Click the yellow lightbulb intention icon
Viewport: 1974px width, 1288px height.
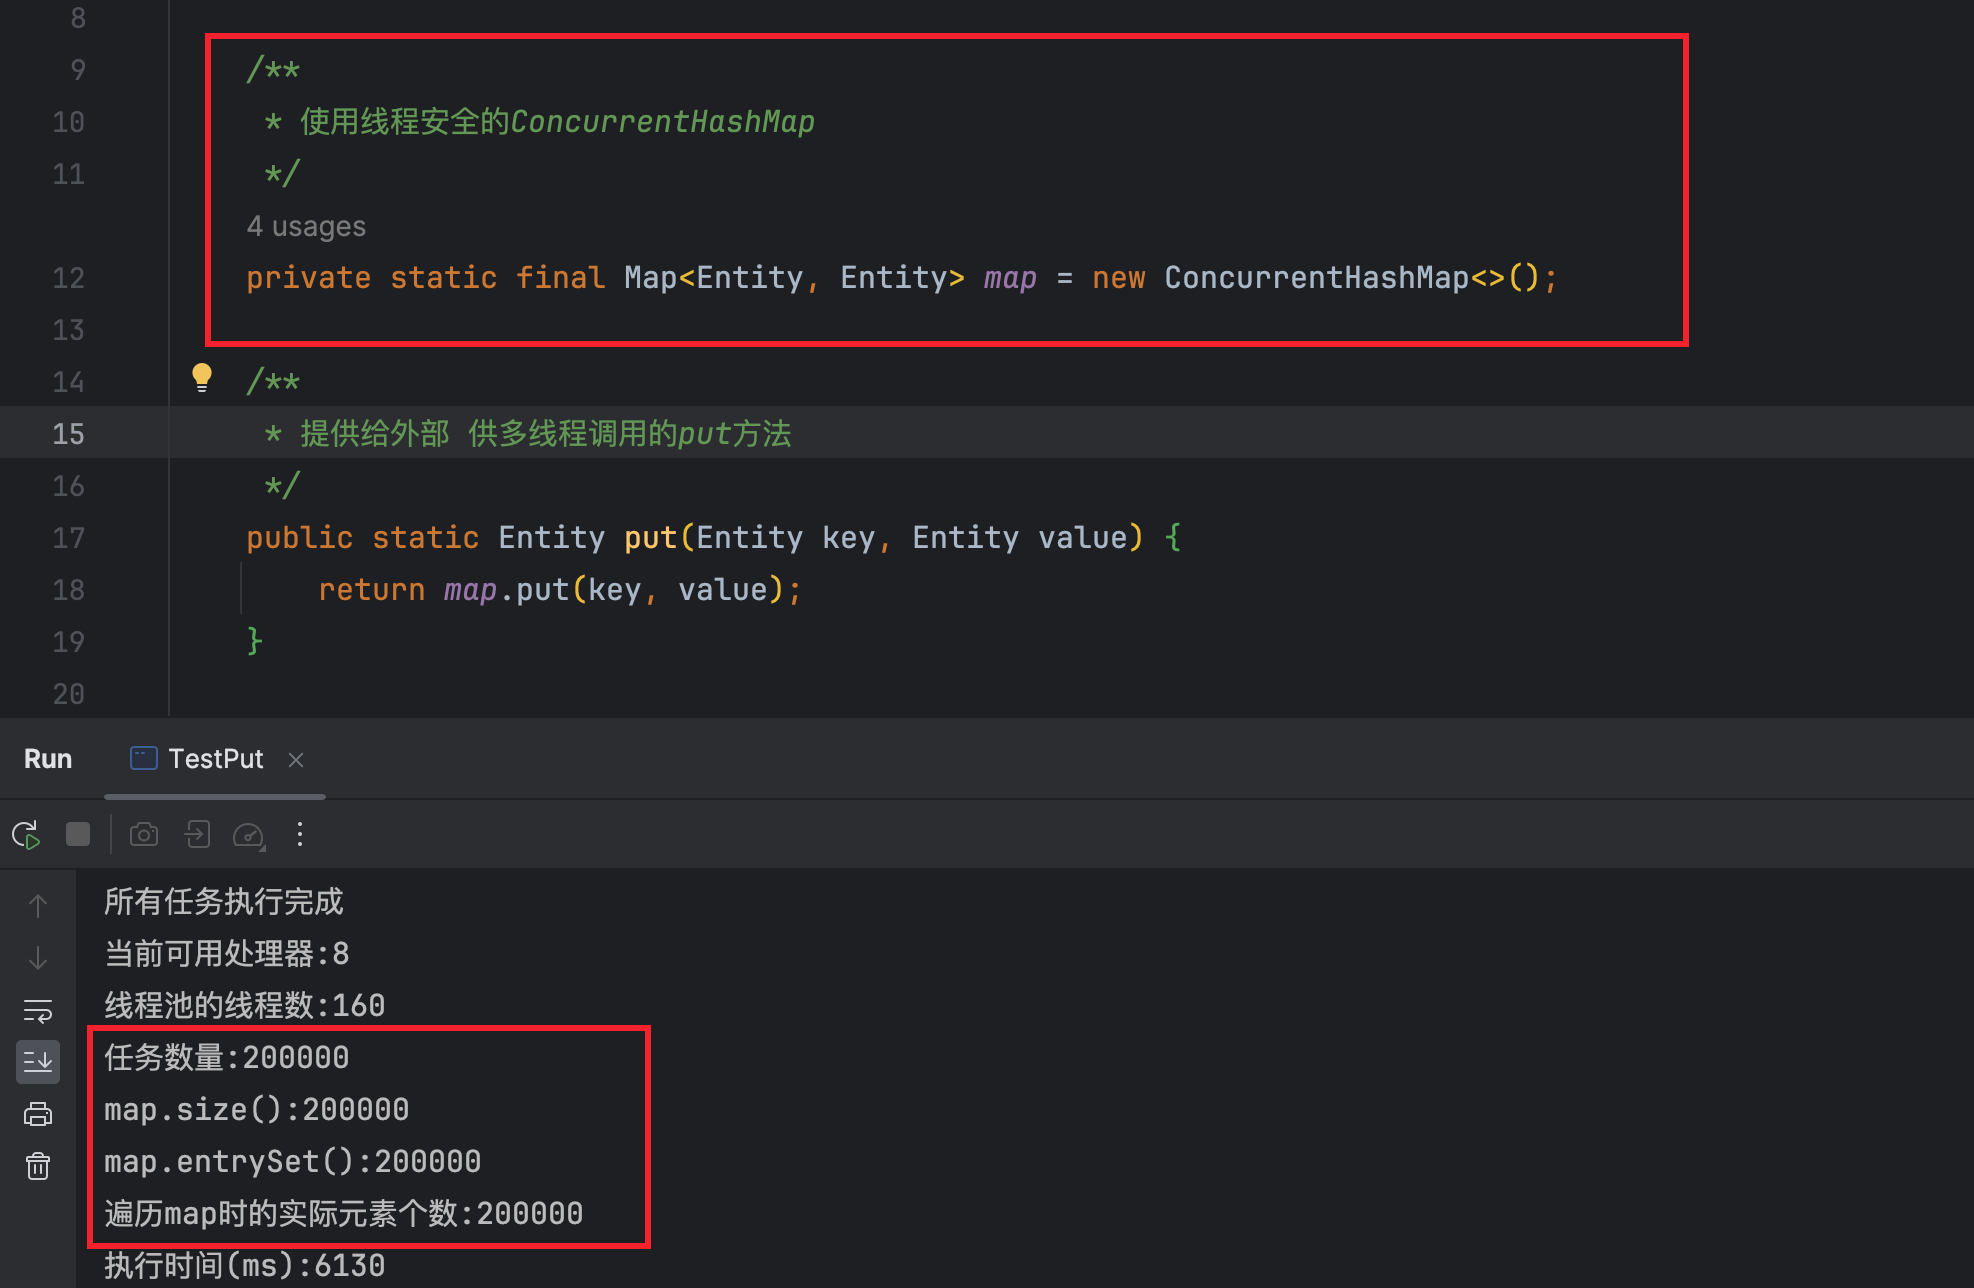202,377
